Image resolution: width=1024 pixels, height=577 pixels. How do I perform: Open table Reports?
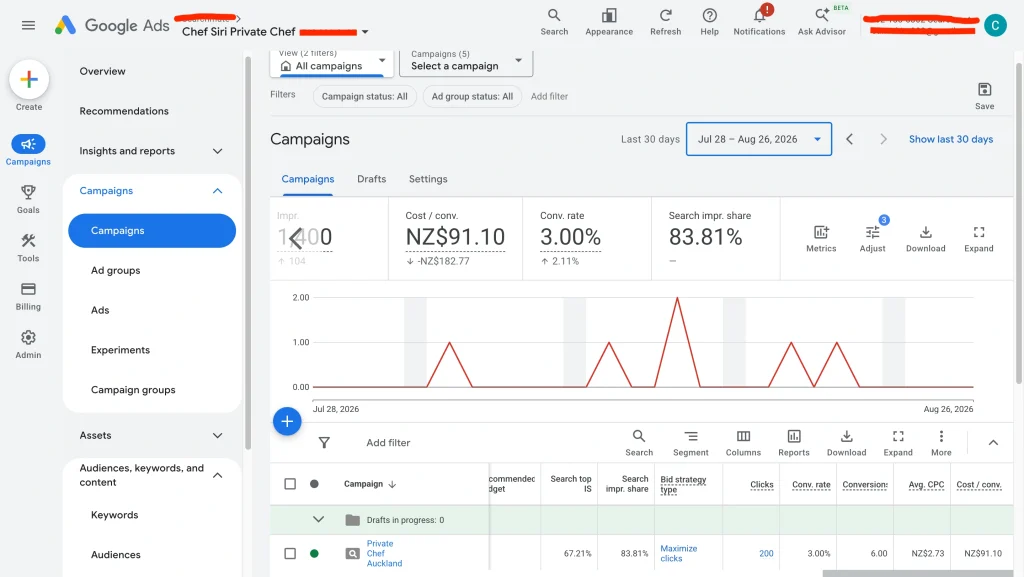[x=793, y=443]
